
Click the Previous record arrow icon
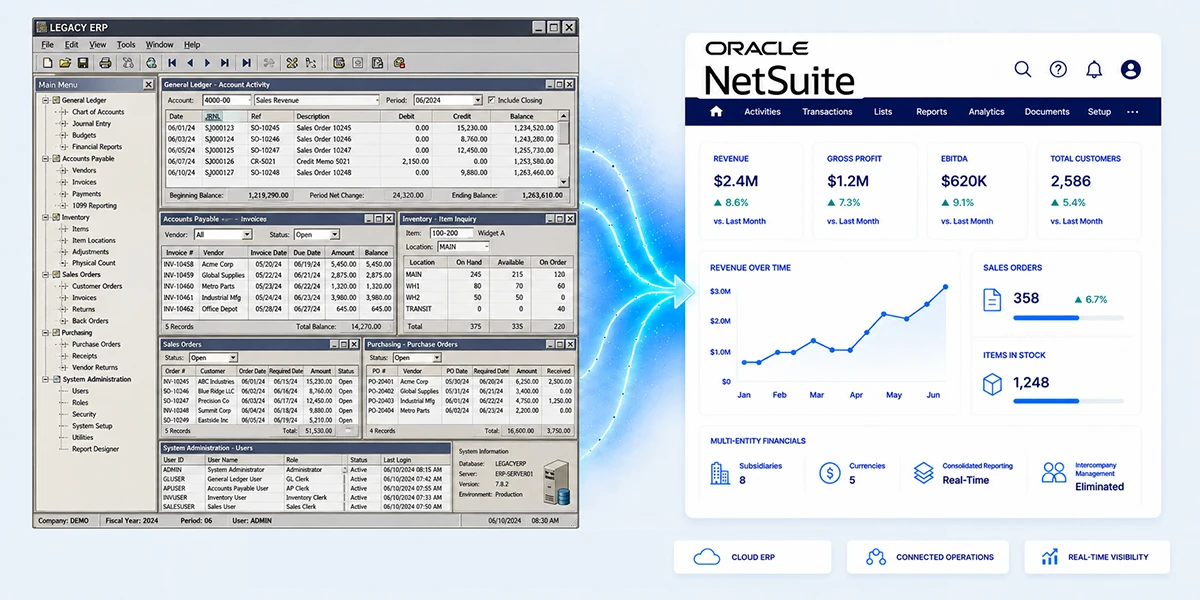click(x=191, y=62)
